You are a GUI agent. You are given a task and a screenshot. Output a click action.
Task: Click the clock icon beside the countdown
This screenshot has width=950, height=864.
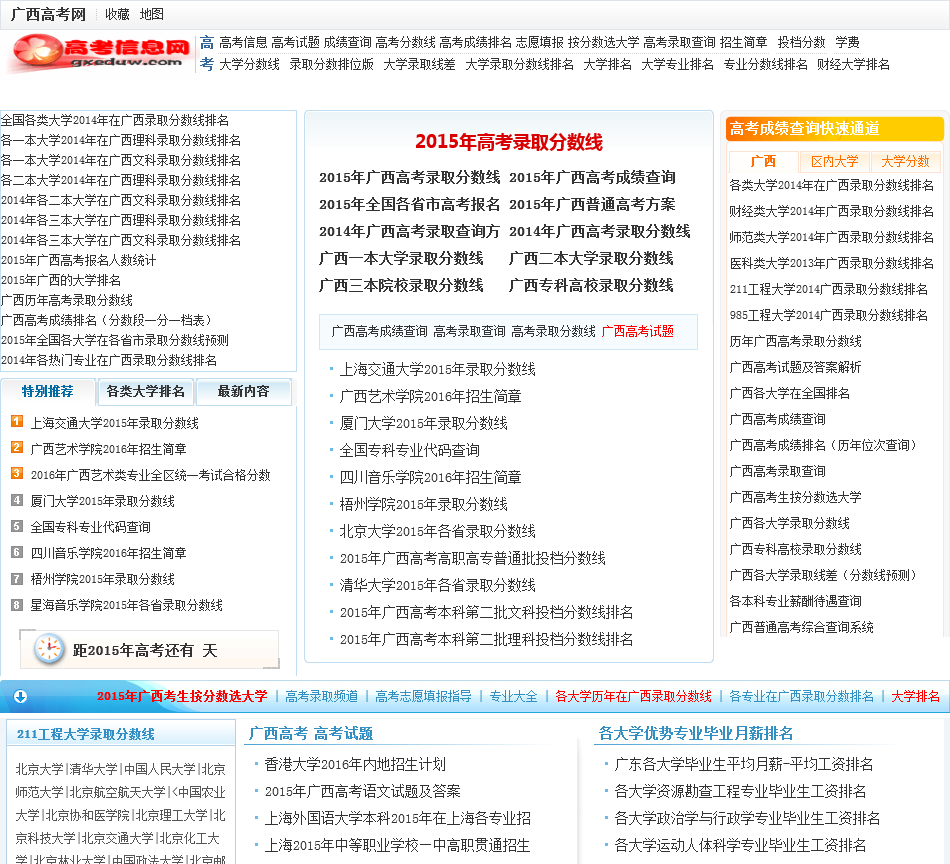tap(48, 650)
